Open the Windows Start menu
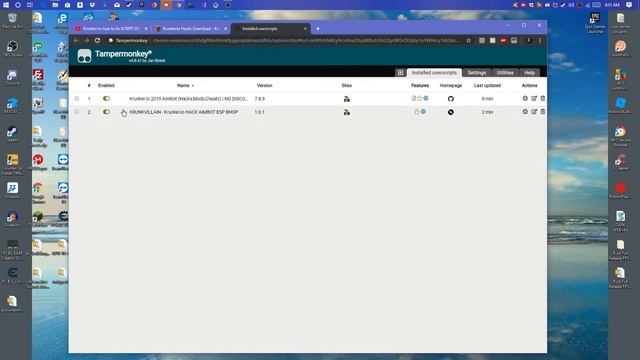 pos(6,5)
